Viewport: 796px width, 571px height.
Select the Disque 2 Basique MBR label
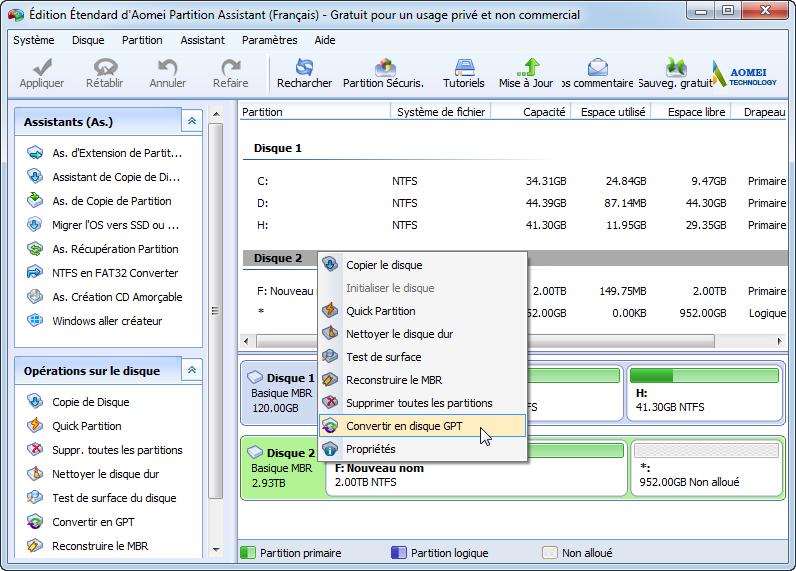click(282, 468)
